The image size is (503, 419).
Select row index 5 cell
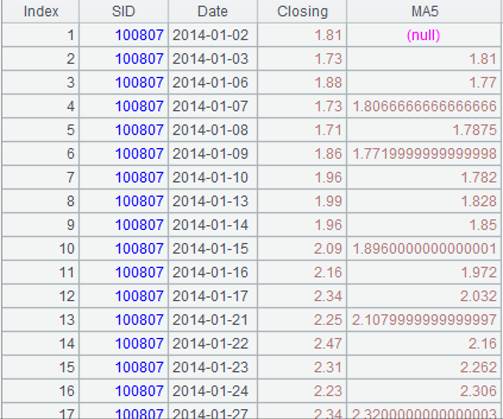click(x=41, y=130)
